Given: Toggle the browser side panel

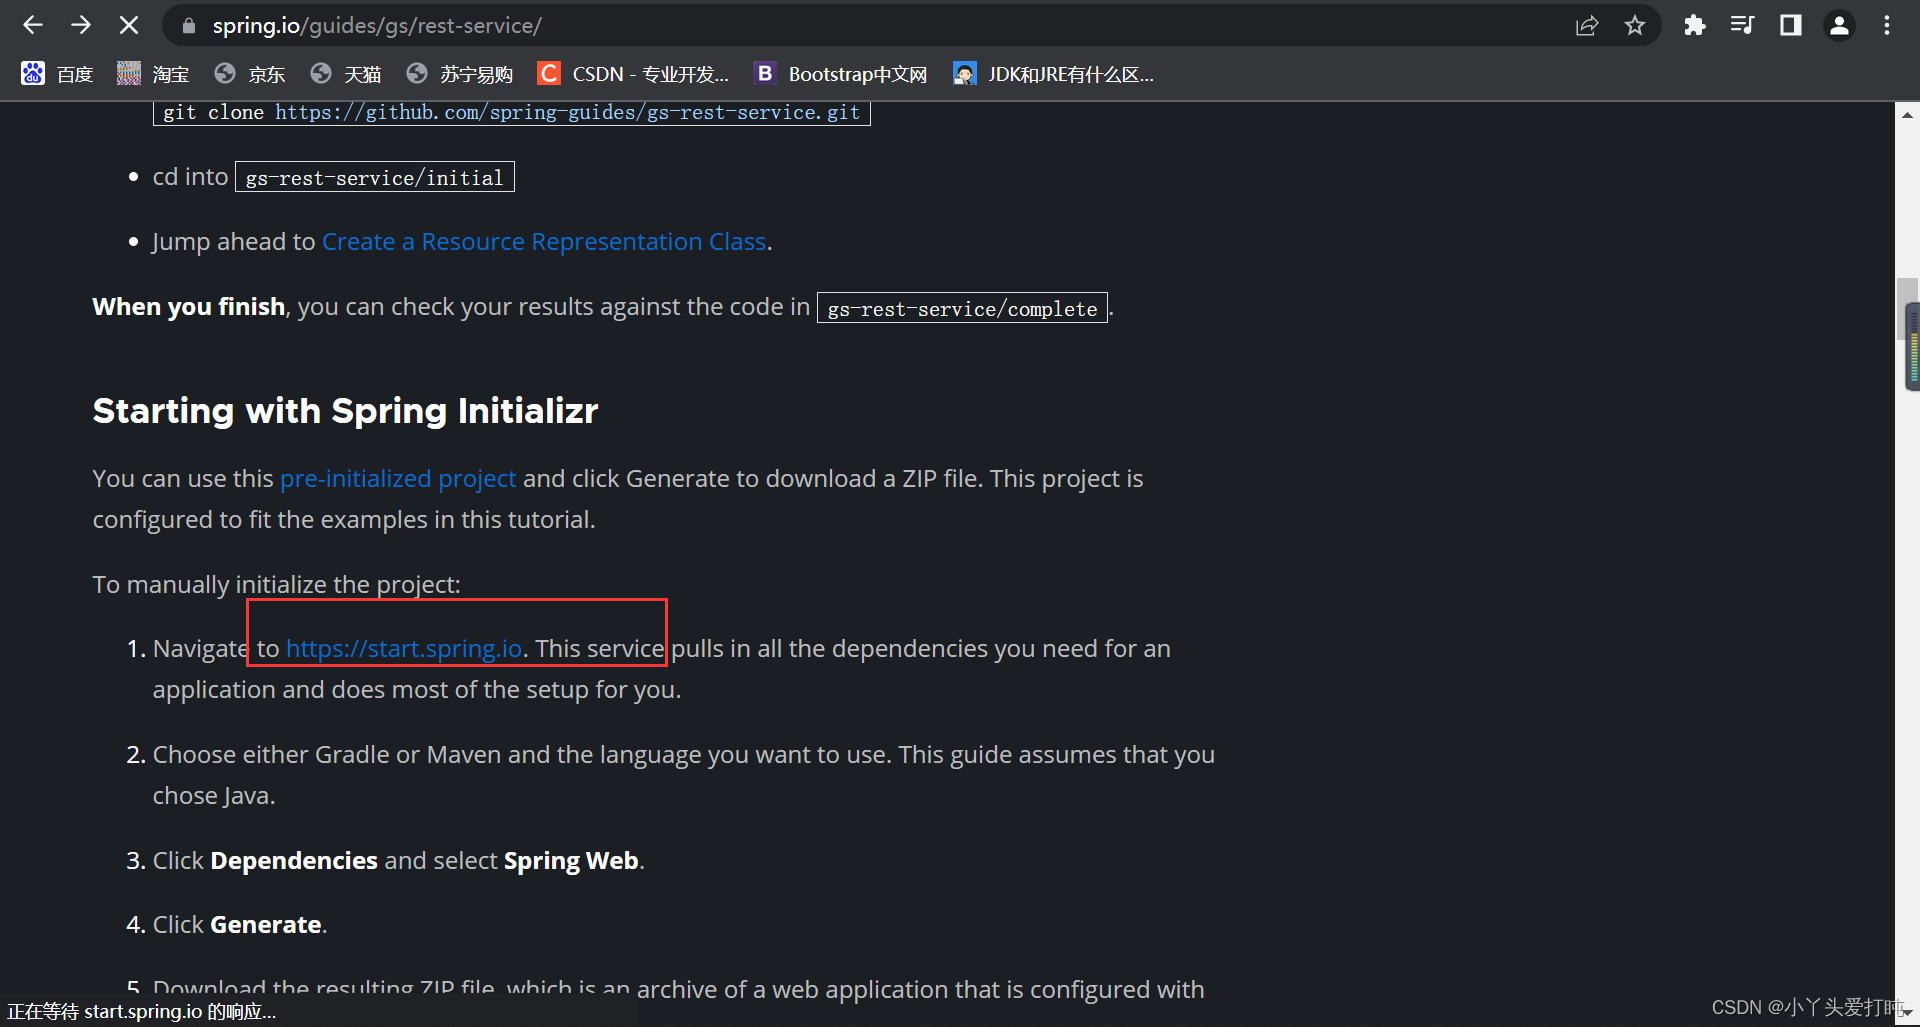Looking at the screenshot, I should (1790, 25).
